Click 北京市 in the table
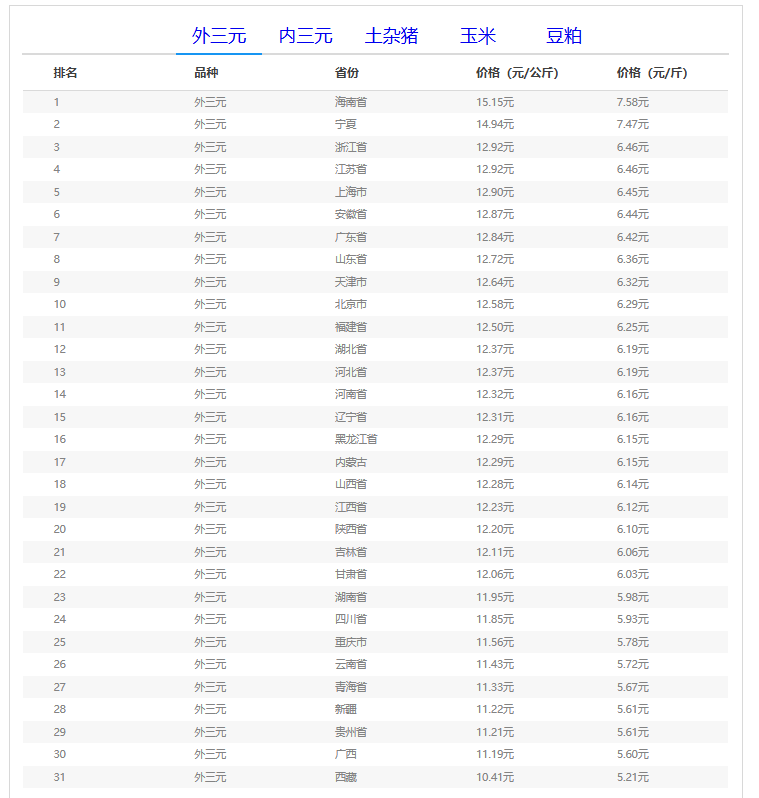The width and height of the screenshot is (759, 798). click(x=351, y=304)
